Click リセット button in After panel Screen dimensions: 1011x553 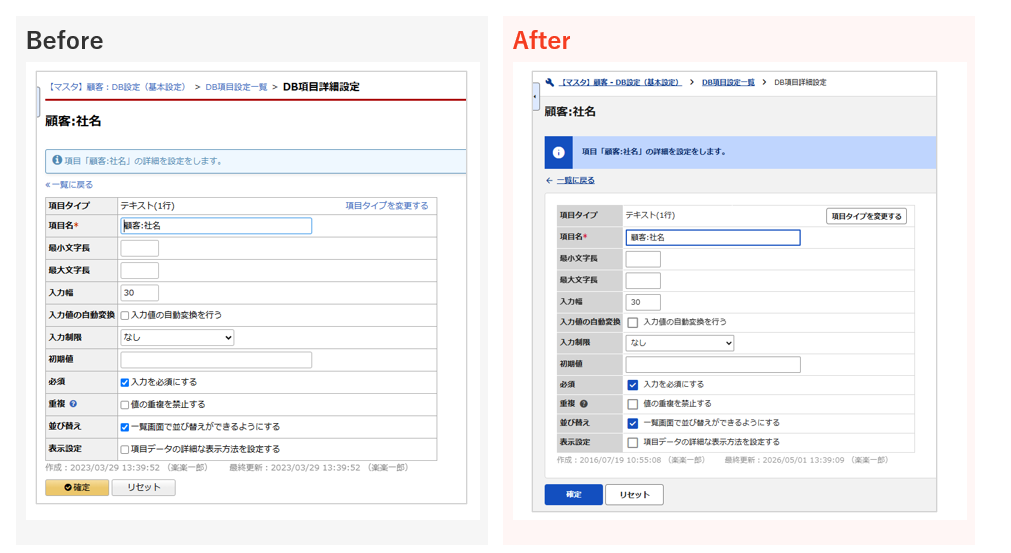coord(634,494)
